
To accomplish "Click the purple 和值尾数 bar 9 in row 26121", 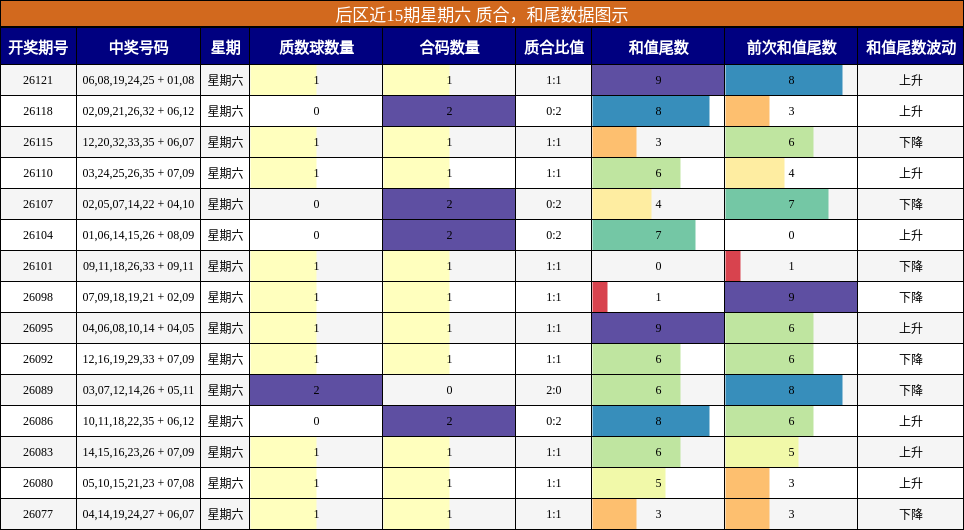I will pyautogui.click(x=658, y=80).
